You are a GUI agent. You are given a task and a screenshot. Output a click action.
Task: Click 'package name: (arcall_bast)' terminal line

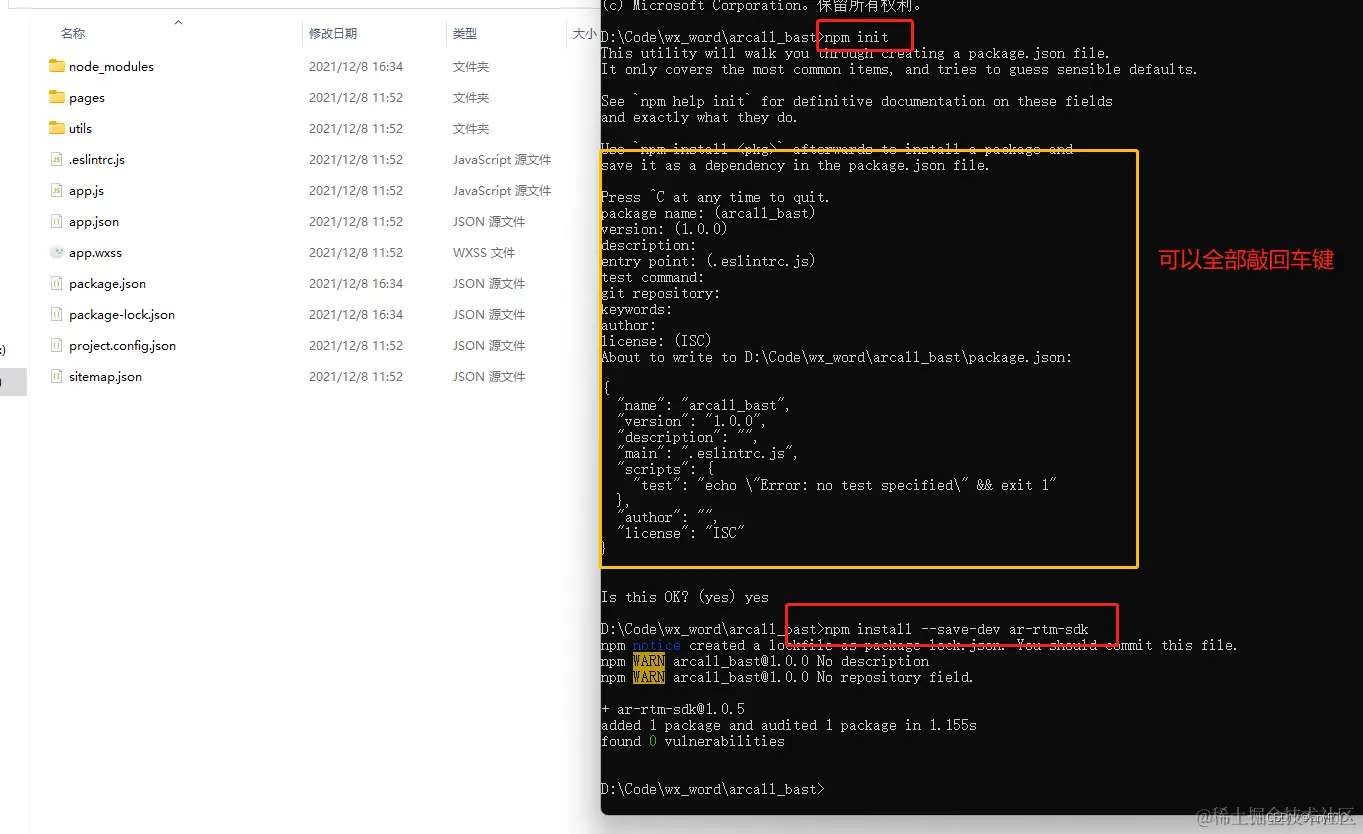(709, 213)
